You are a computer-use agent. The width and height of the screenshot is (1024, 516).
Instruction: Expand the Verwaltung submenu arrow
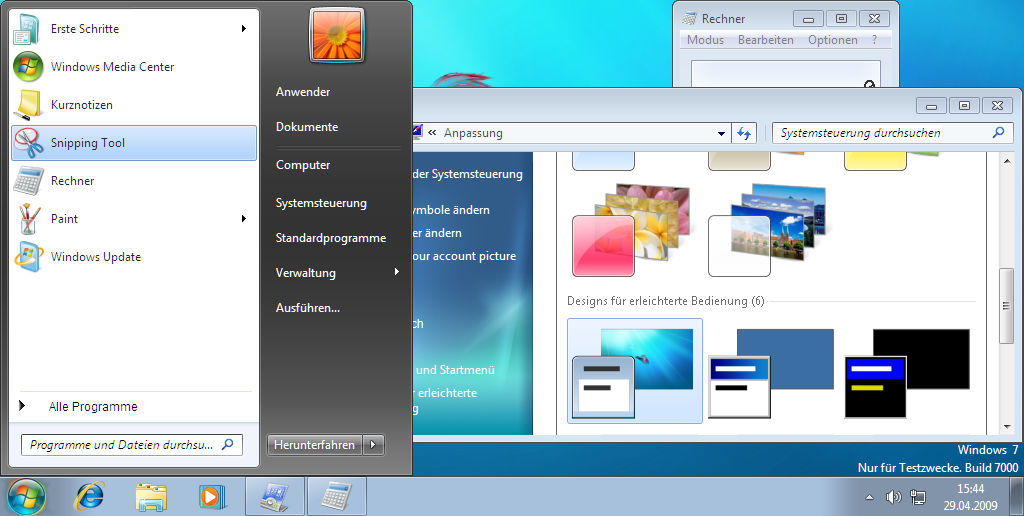396,272
